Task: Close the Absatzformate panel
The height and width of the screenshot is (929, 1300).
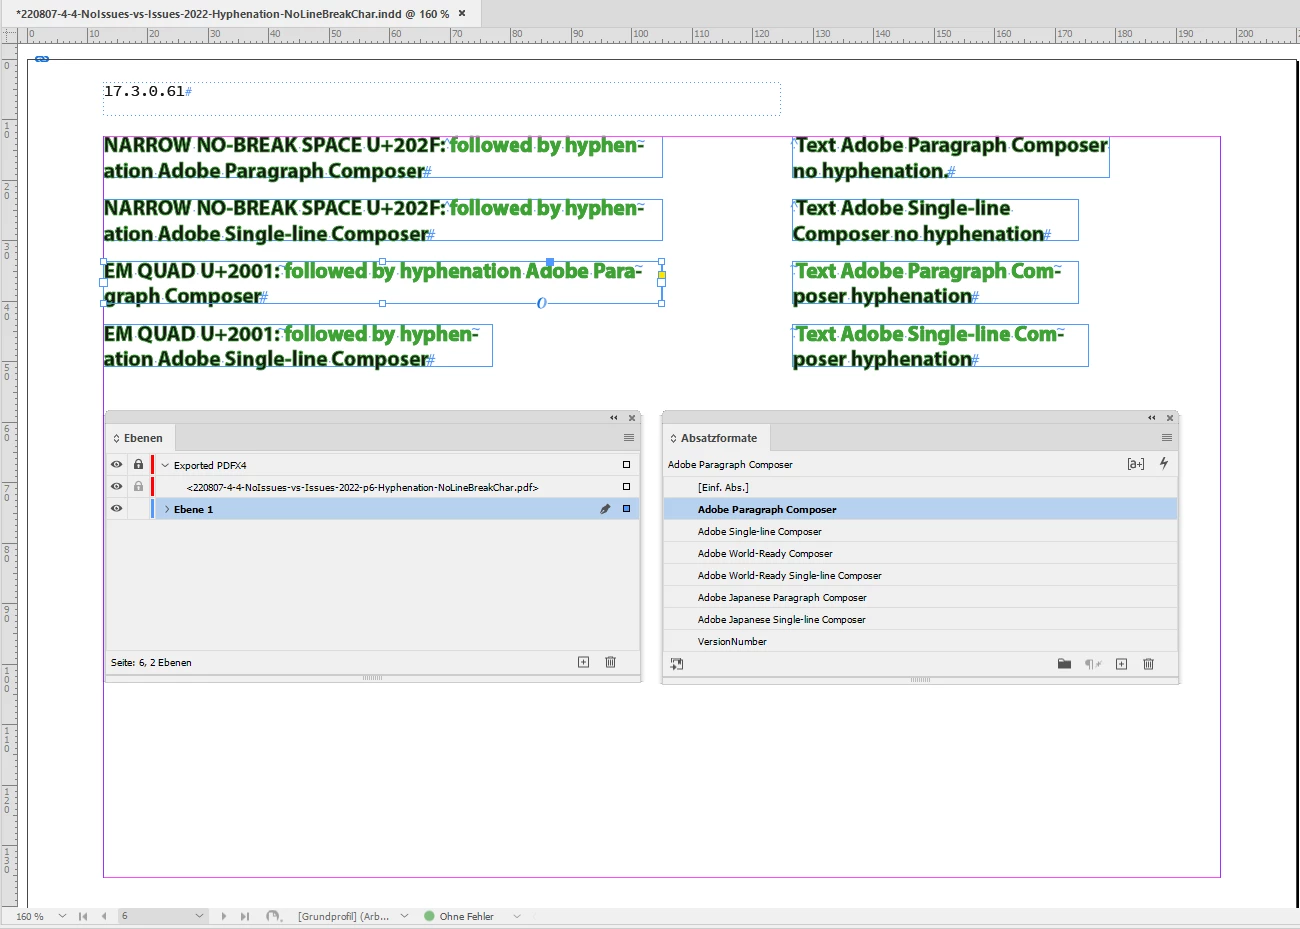Action: (1170, 418)
